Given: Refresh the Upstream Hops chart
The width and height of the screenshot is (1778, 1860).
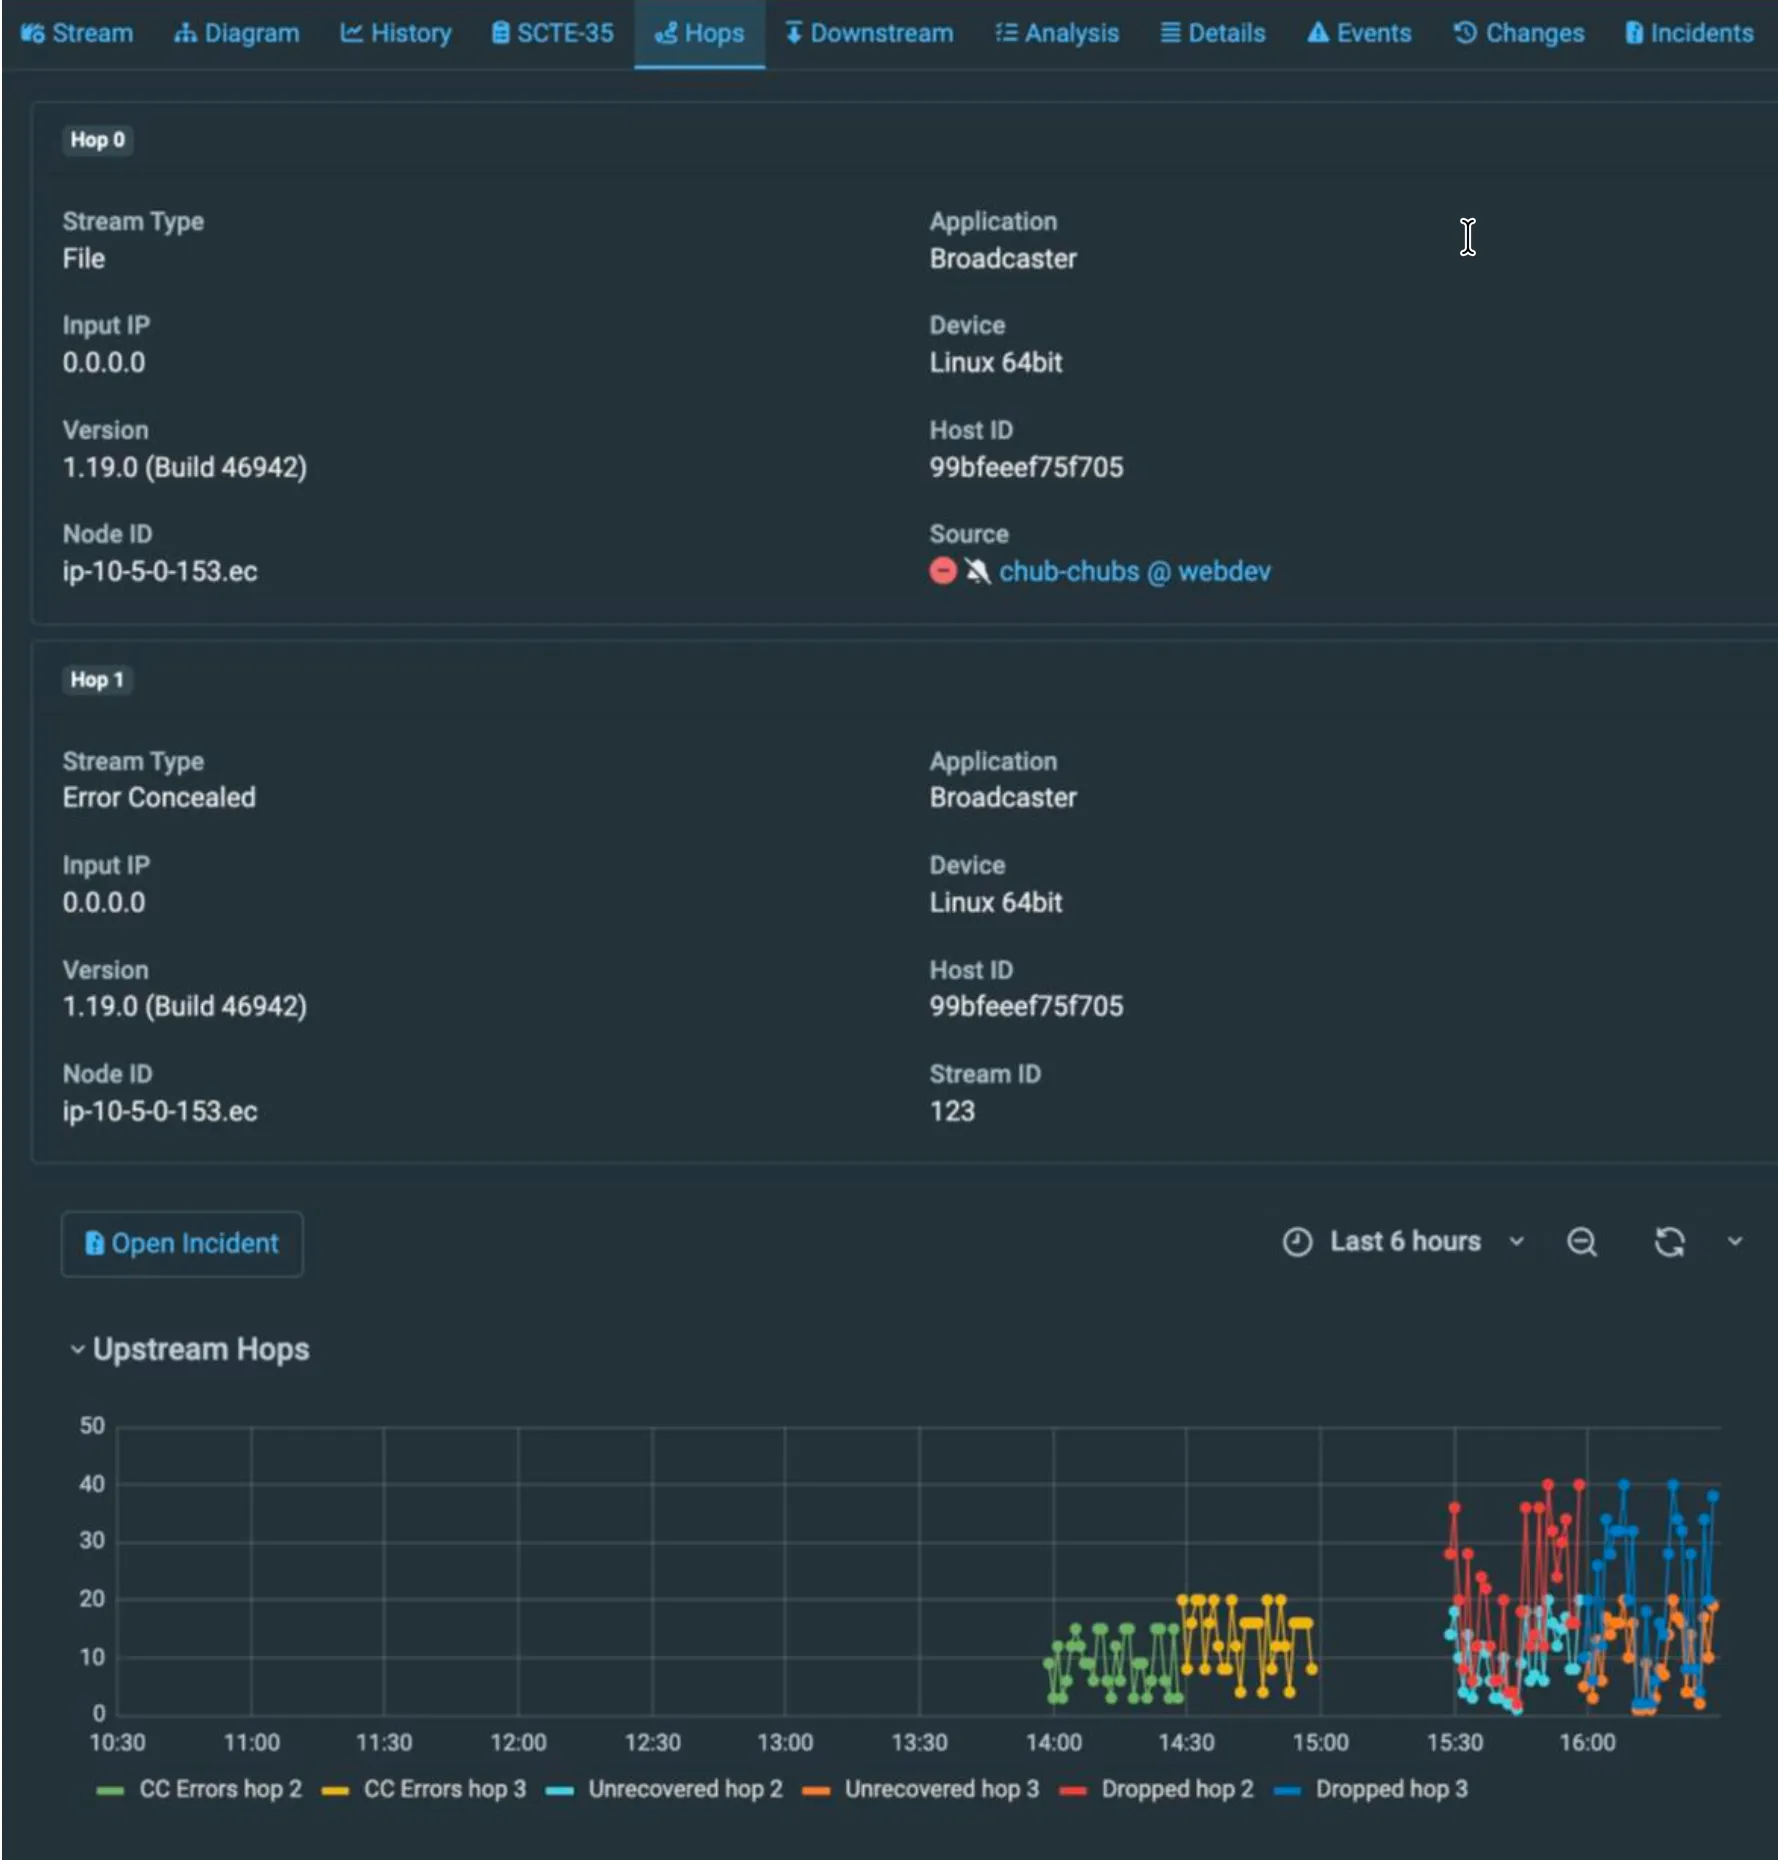Looking at the screenshot, I should coord(1669,1242).
